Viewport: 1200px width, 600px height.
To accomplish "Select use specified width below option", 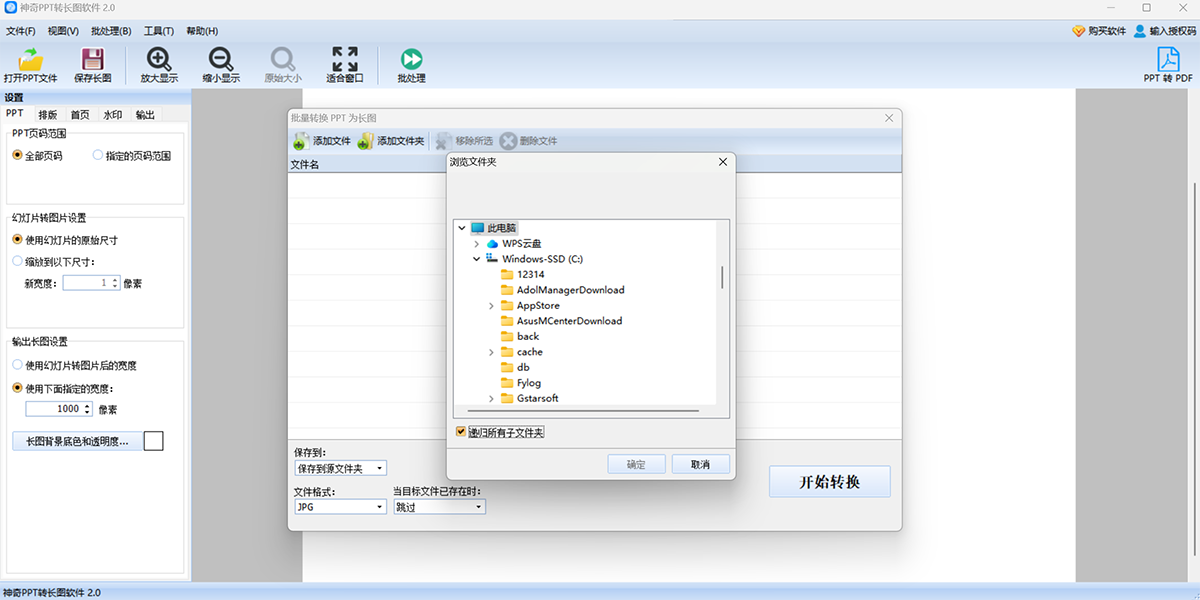I will tap(17, 388).
